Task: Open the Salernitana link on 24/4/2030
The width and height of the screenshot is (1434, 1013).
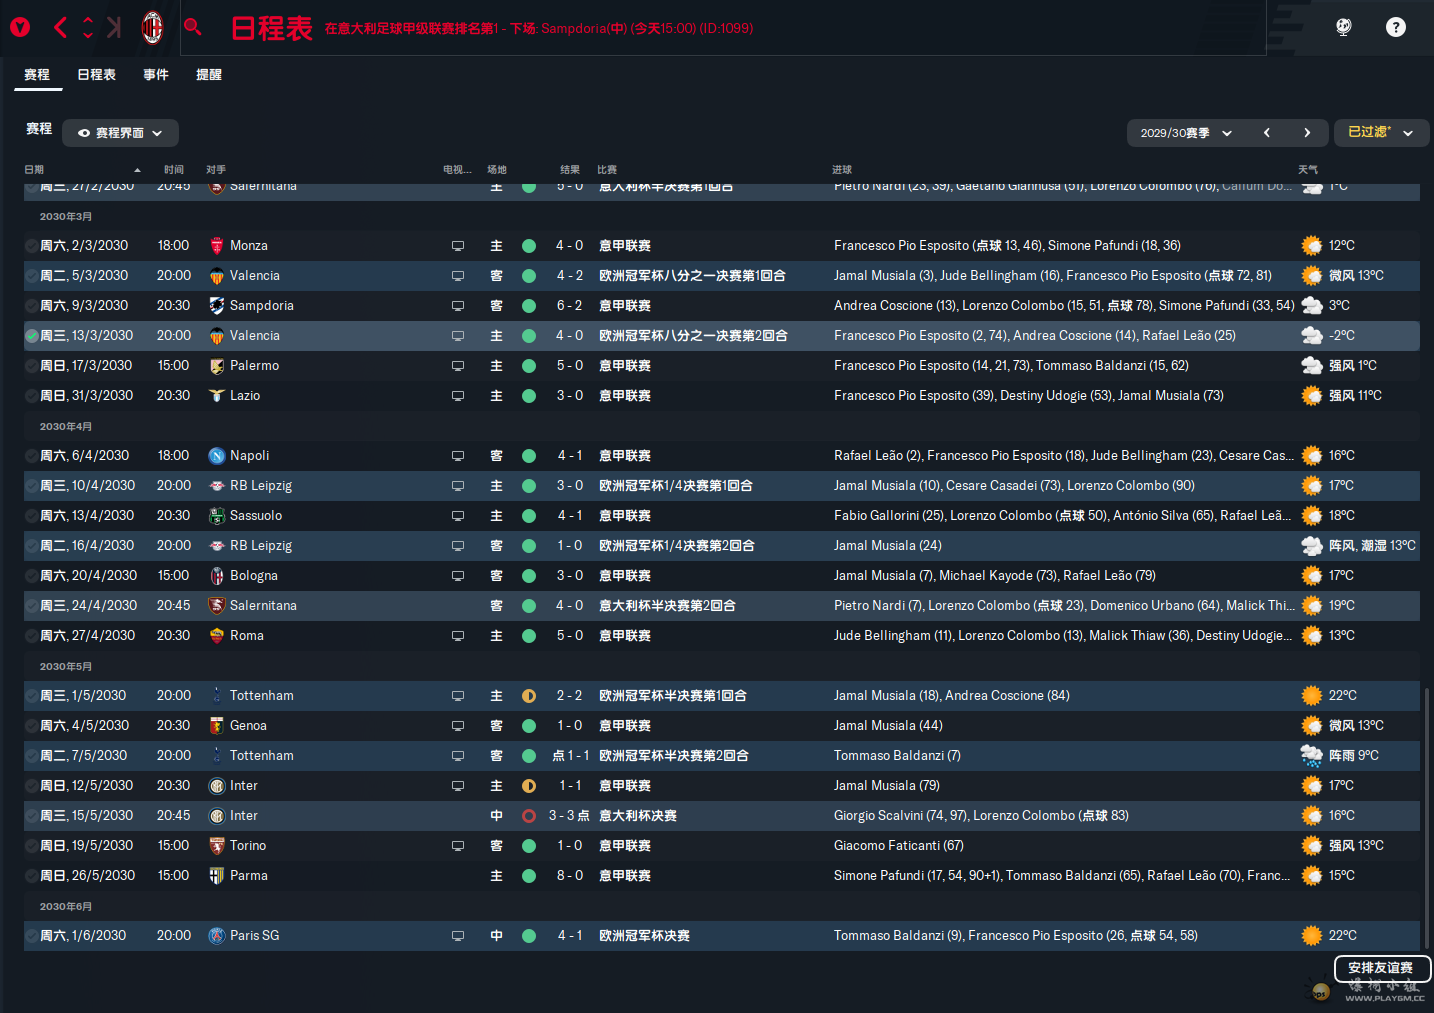Action: [263, 606]
